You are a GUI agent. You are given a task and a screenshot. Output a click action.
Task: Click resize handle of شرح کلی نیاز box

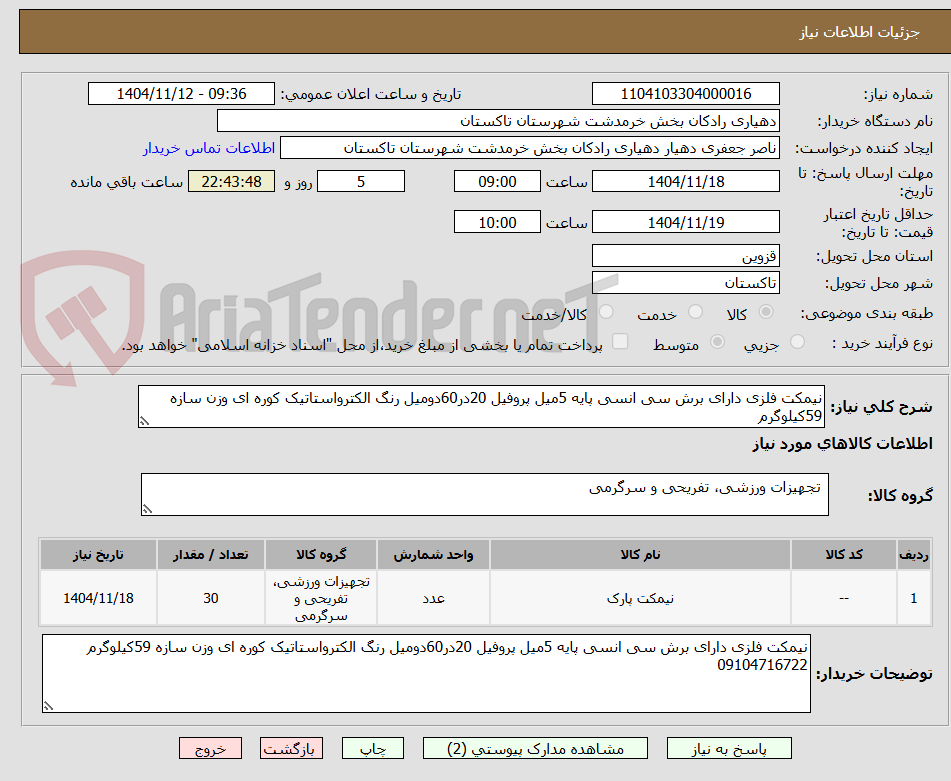pos(144,421)
